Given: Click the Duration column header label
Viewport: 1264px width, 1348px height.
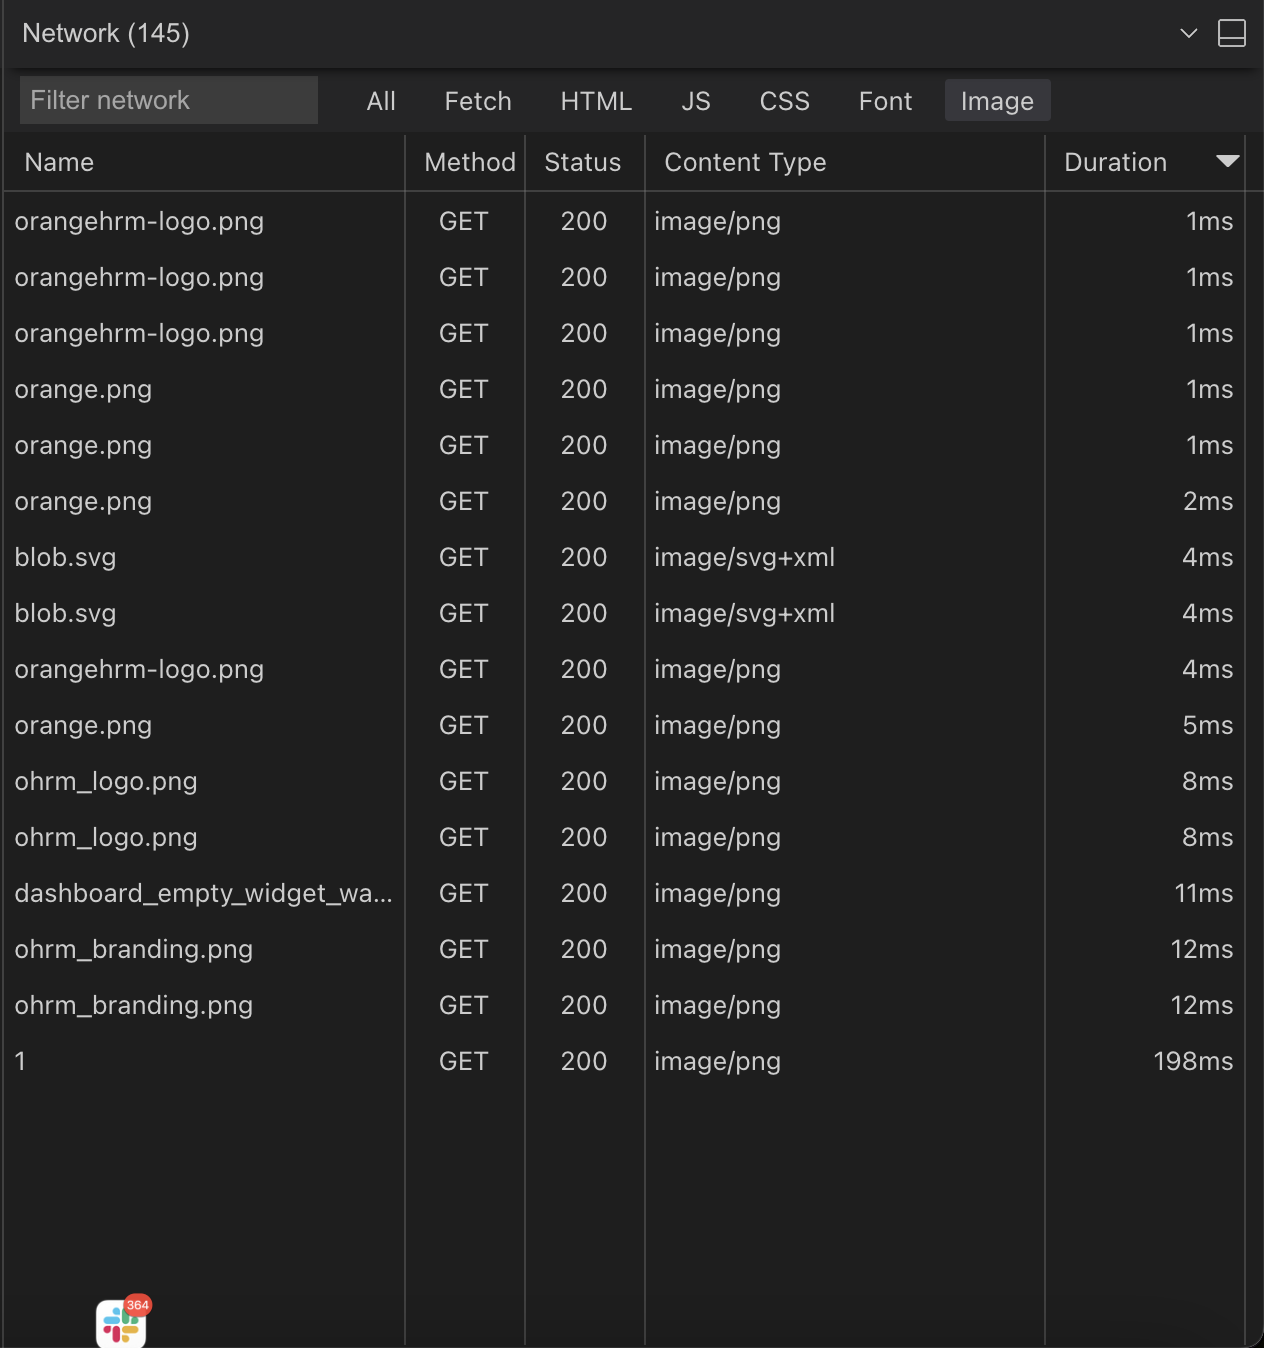Looking at the screenshot, I should pos(1115,162).
